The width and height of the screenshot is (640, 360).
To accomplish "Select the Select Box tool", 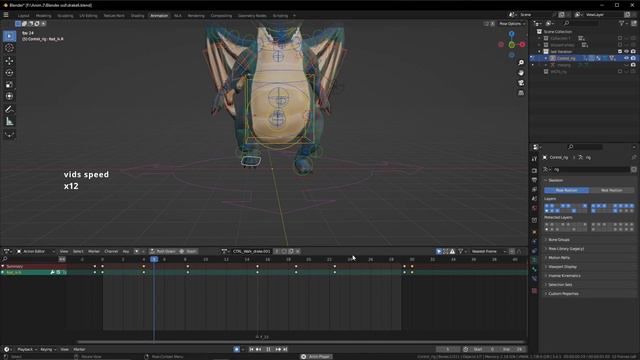I will (x=9, y=36).
